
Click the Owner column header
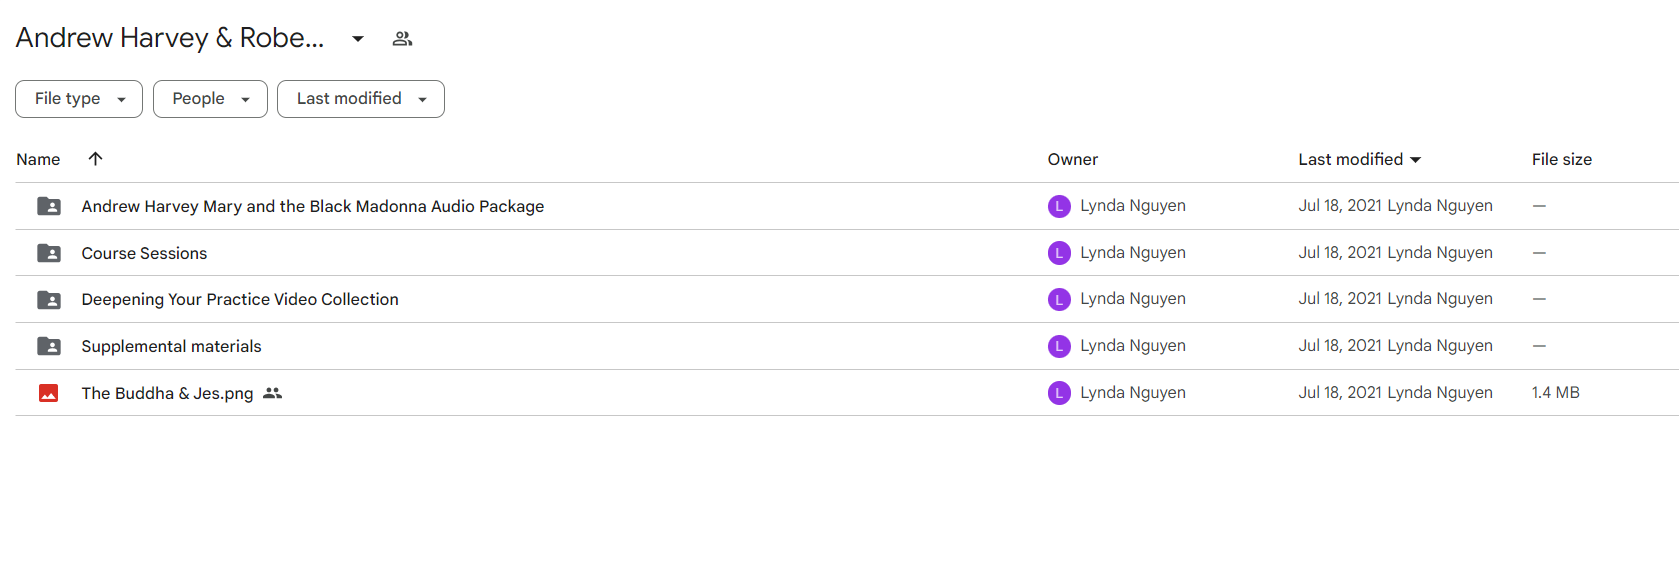(1072, 160)
